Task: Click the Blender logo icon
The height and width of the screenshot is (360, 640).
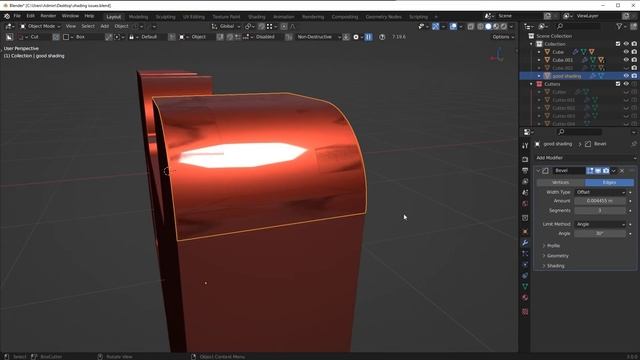Action: pyautogui.click(x=7, y=16)
